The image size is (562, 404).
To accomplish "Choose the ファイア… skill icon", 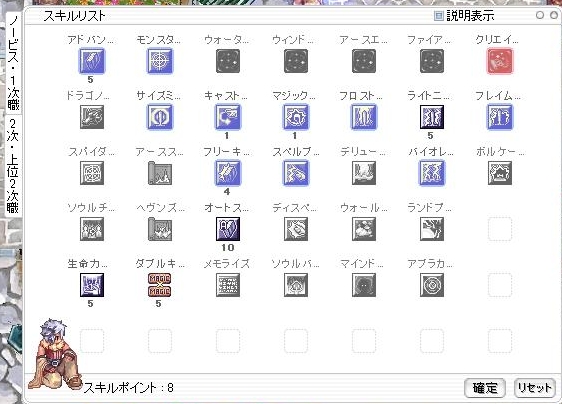I will pos(432,61).
